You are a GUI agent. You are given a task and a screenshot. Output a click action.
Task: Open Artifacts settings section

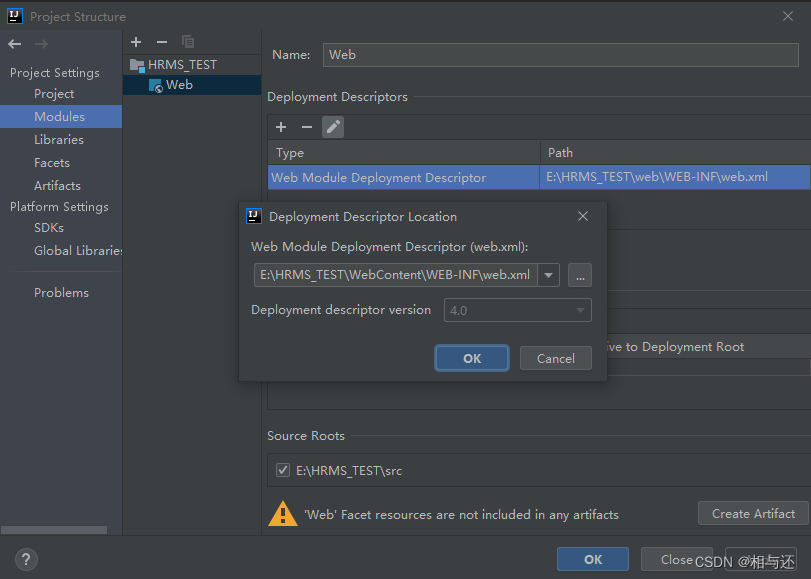(x=57, y=185)
